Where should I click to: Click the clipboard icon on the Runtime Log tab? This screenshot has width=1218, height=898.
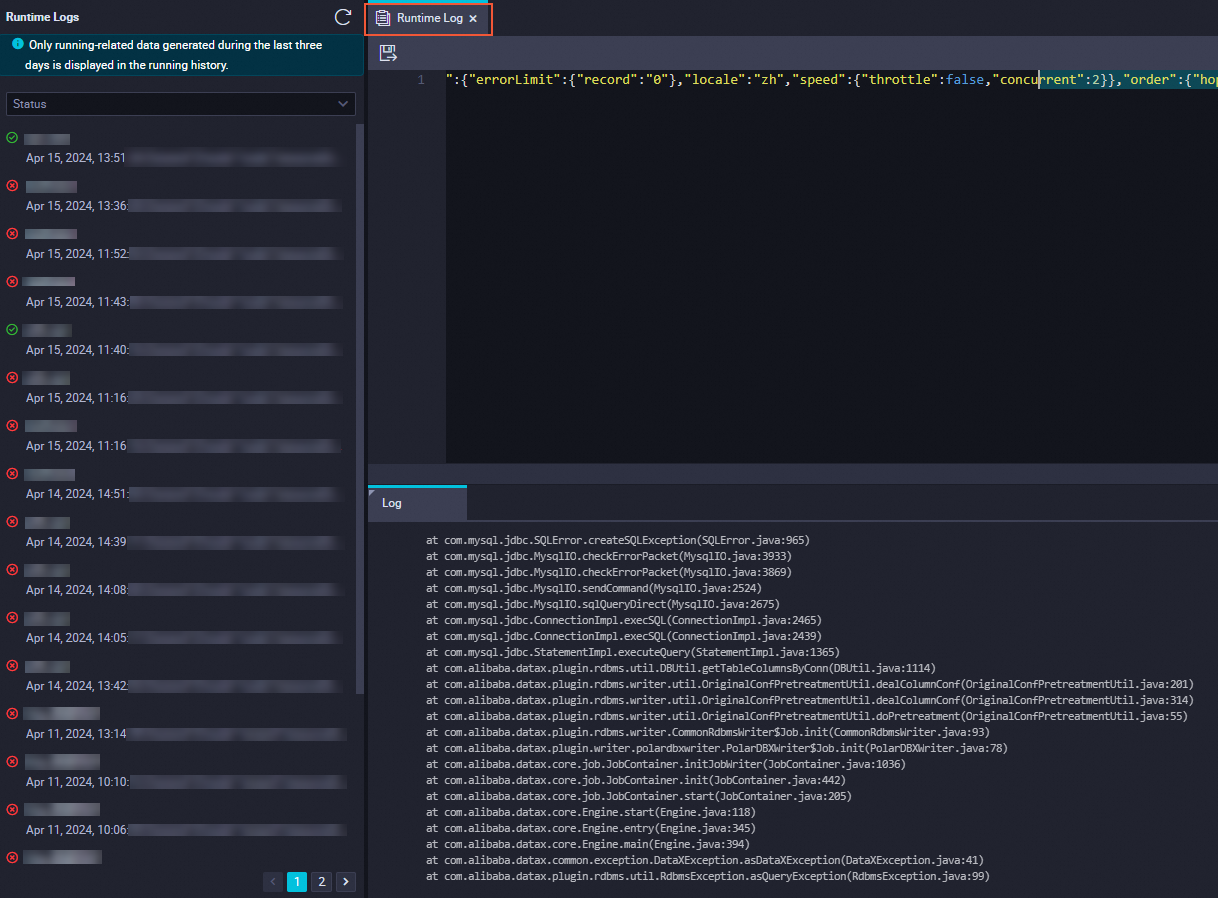(x=381, y=17)
